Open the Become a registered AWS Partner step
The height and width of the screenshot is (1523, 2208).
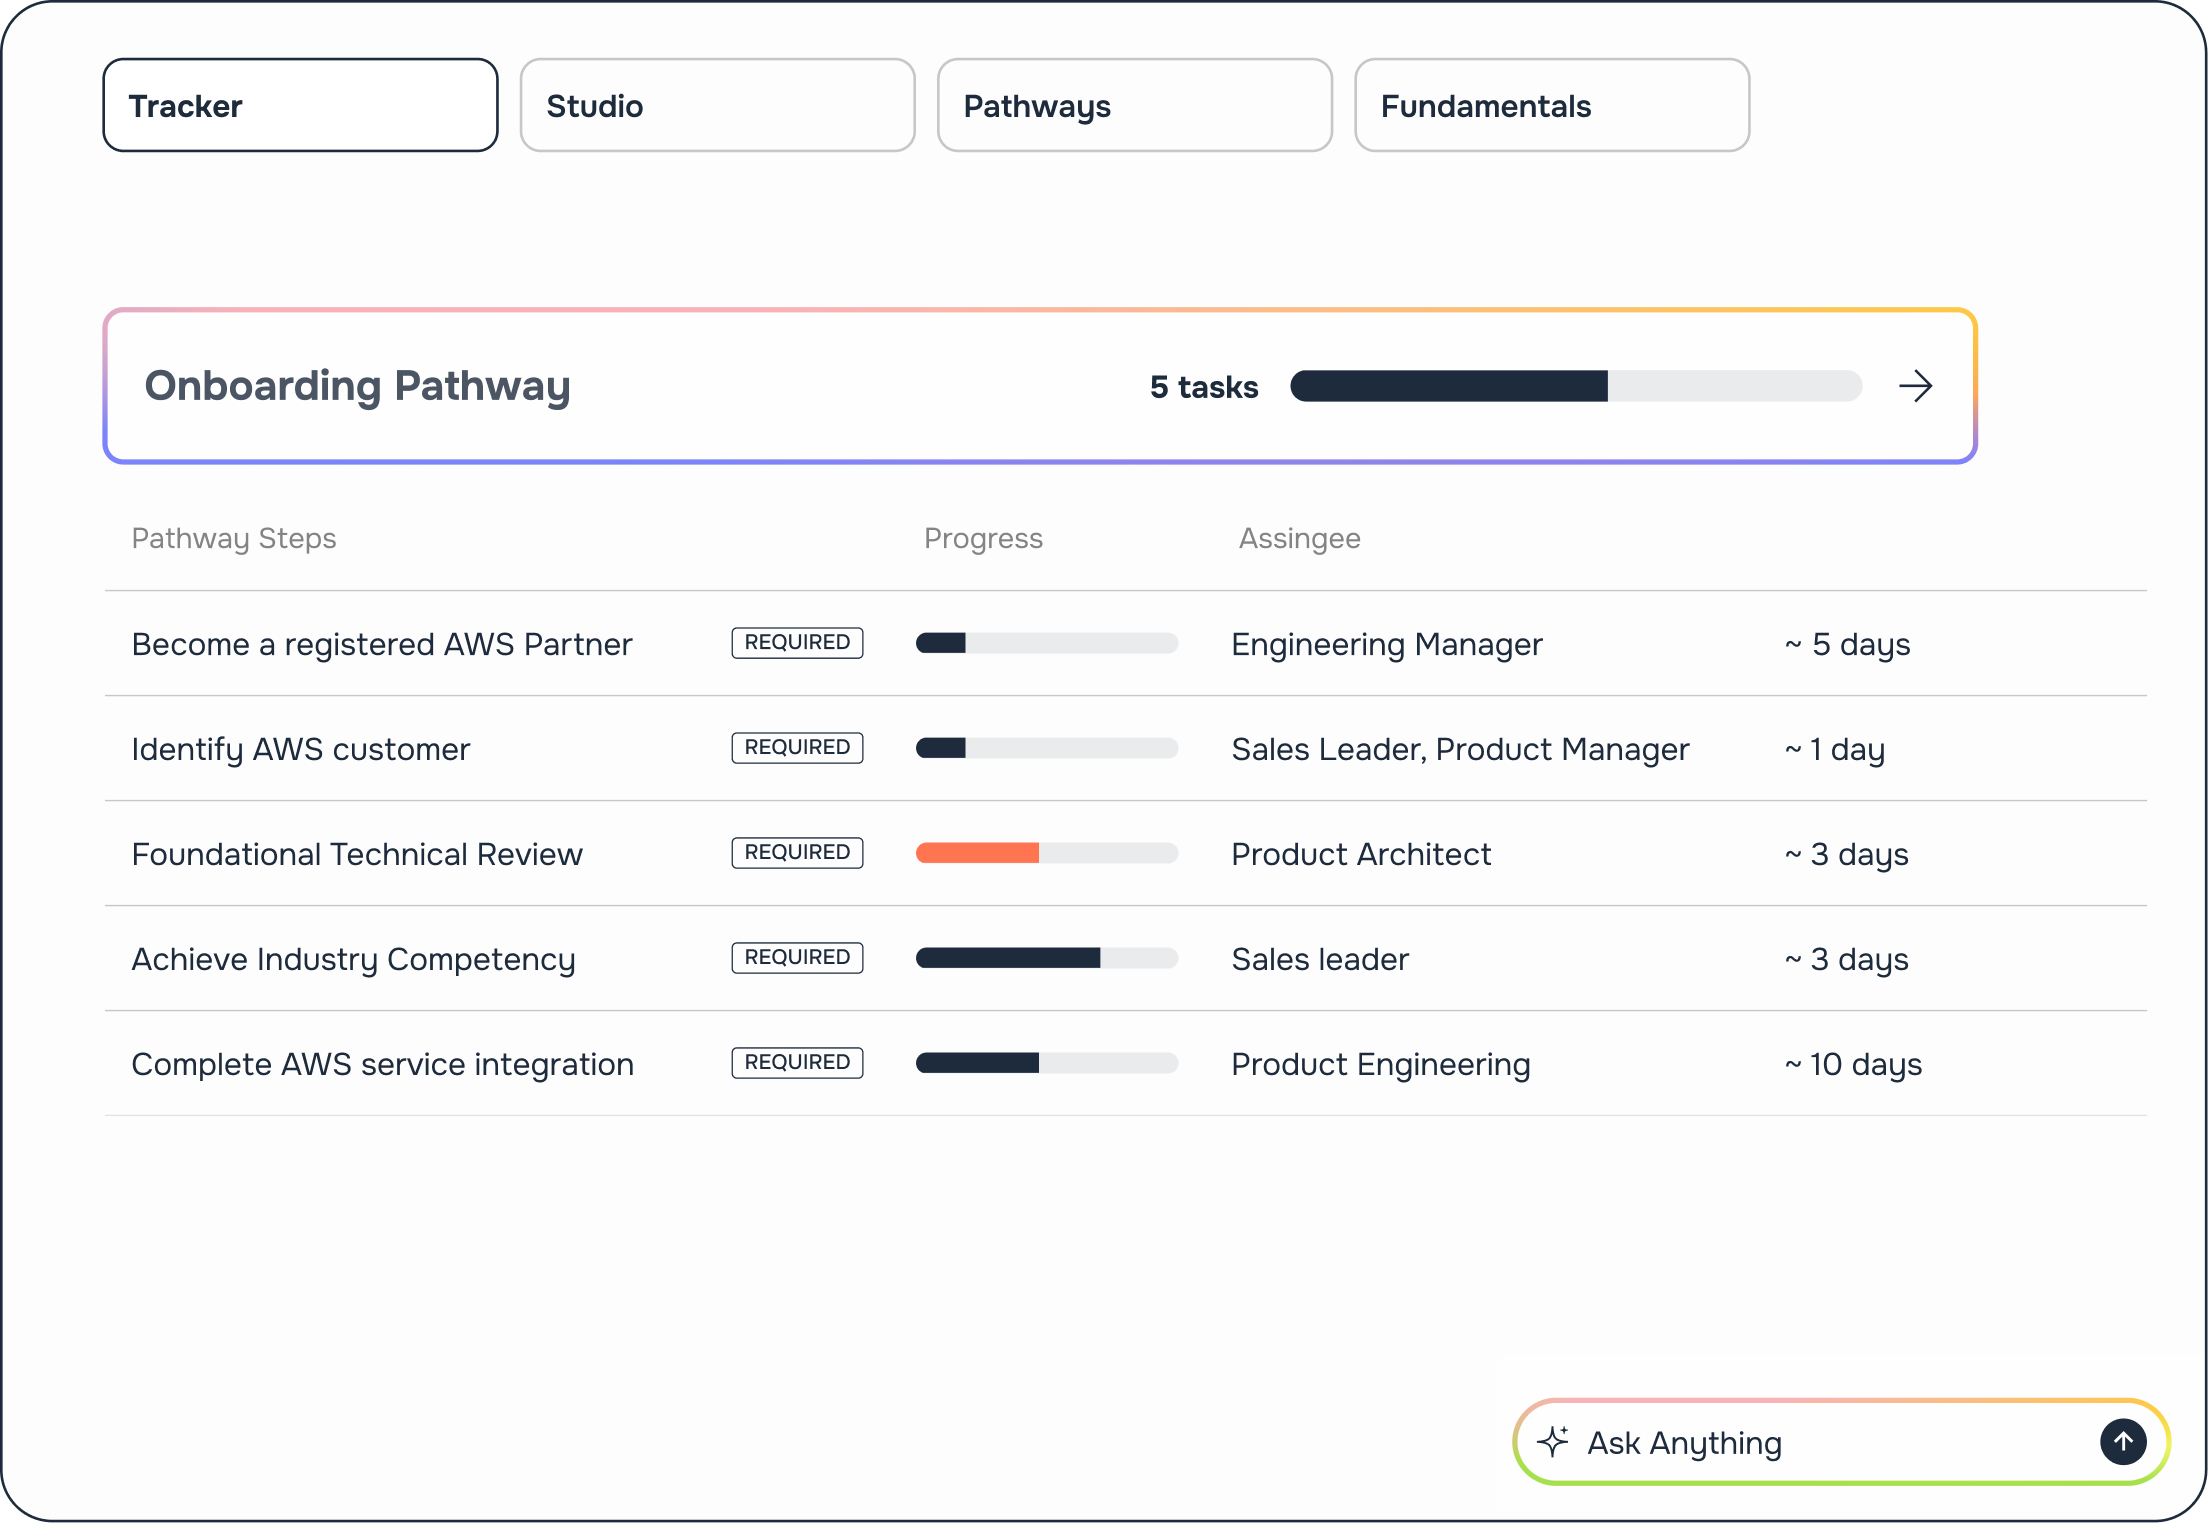381,644
